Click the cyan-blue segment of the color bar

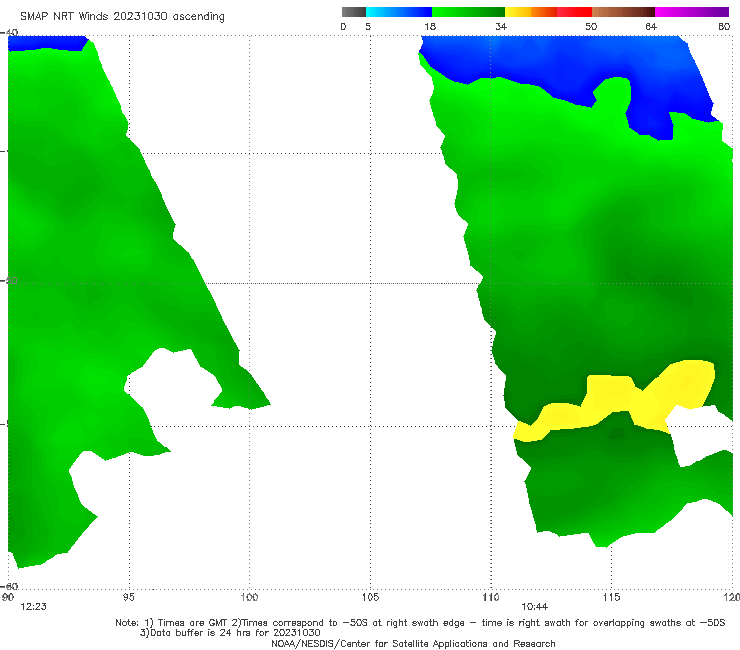tap(399, 12)
